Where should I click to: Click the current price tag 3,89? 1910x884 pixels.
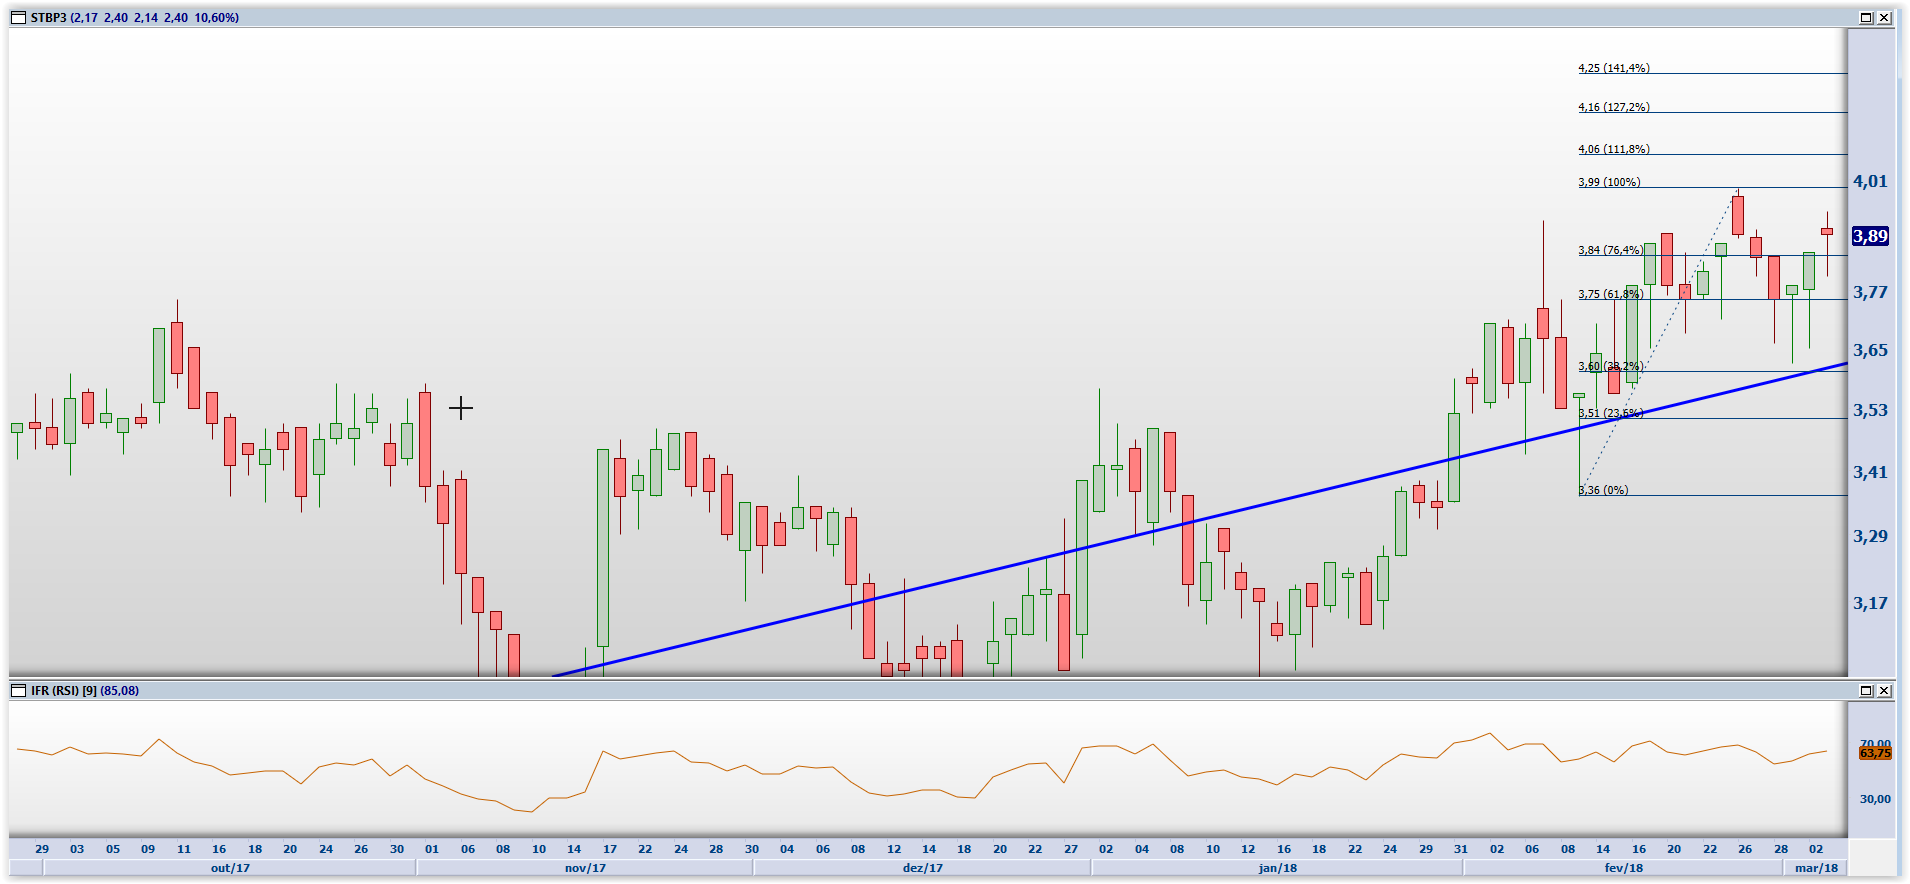coord(1870,237)
